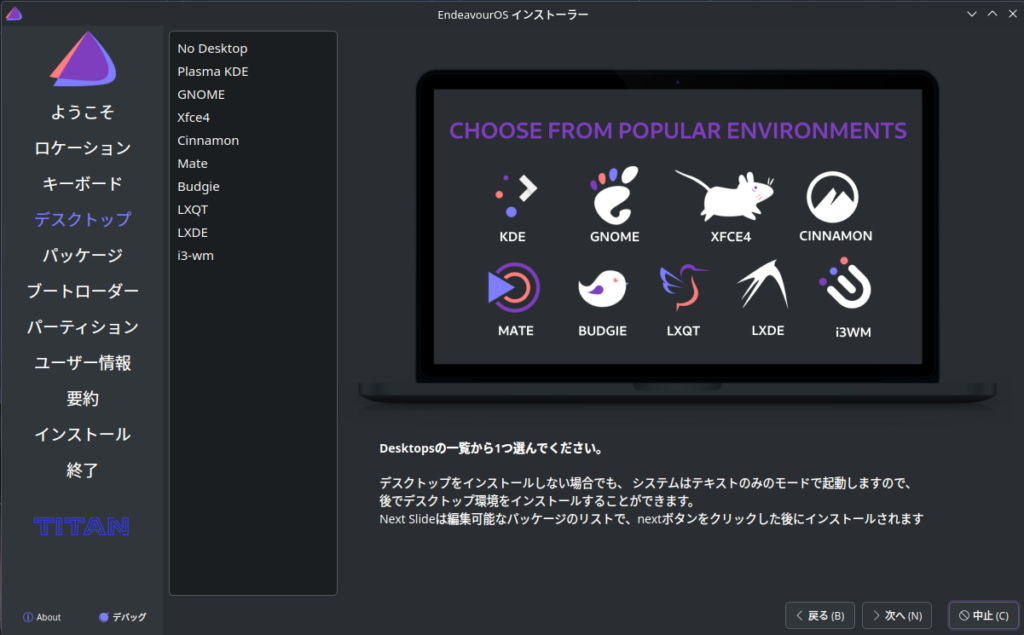Go to the パッケージ step in the sidebar

[x=82, y=255]
